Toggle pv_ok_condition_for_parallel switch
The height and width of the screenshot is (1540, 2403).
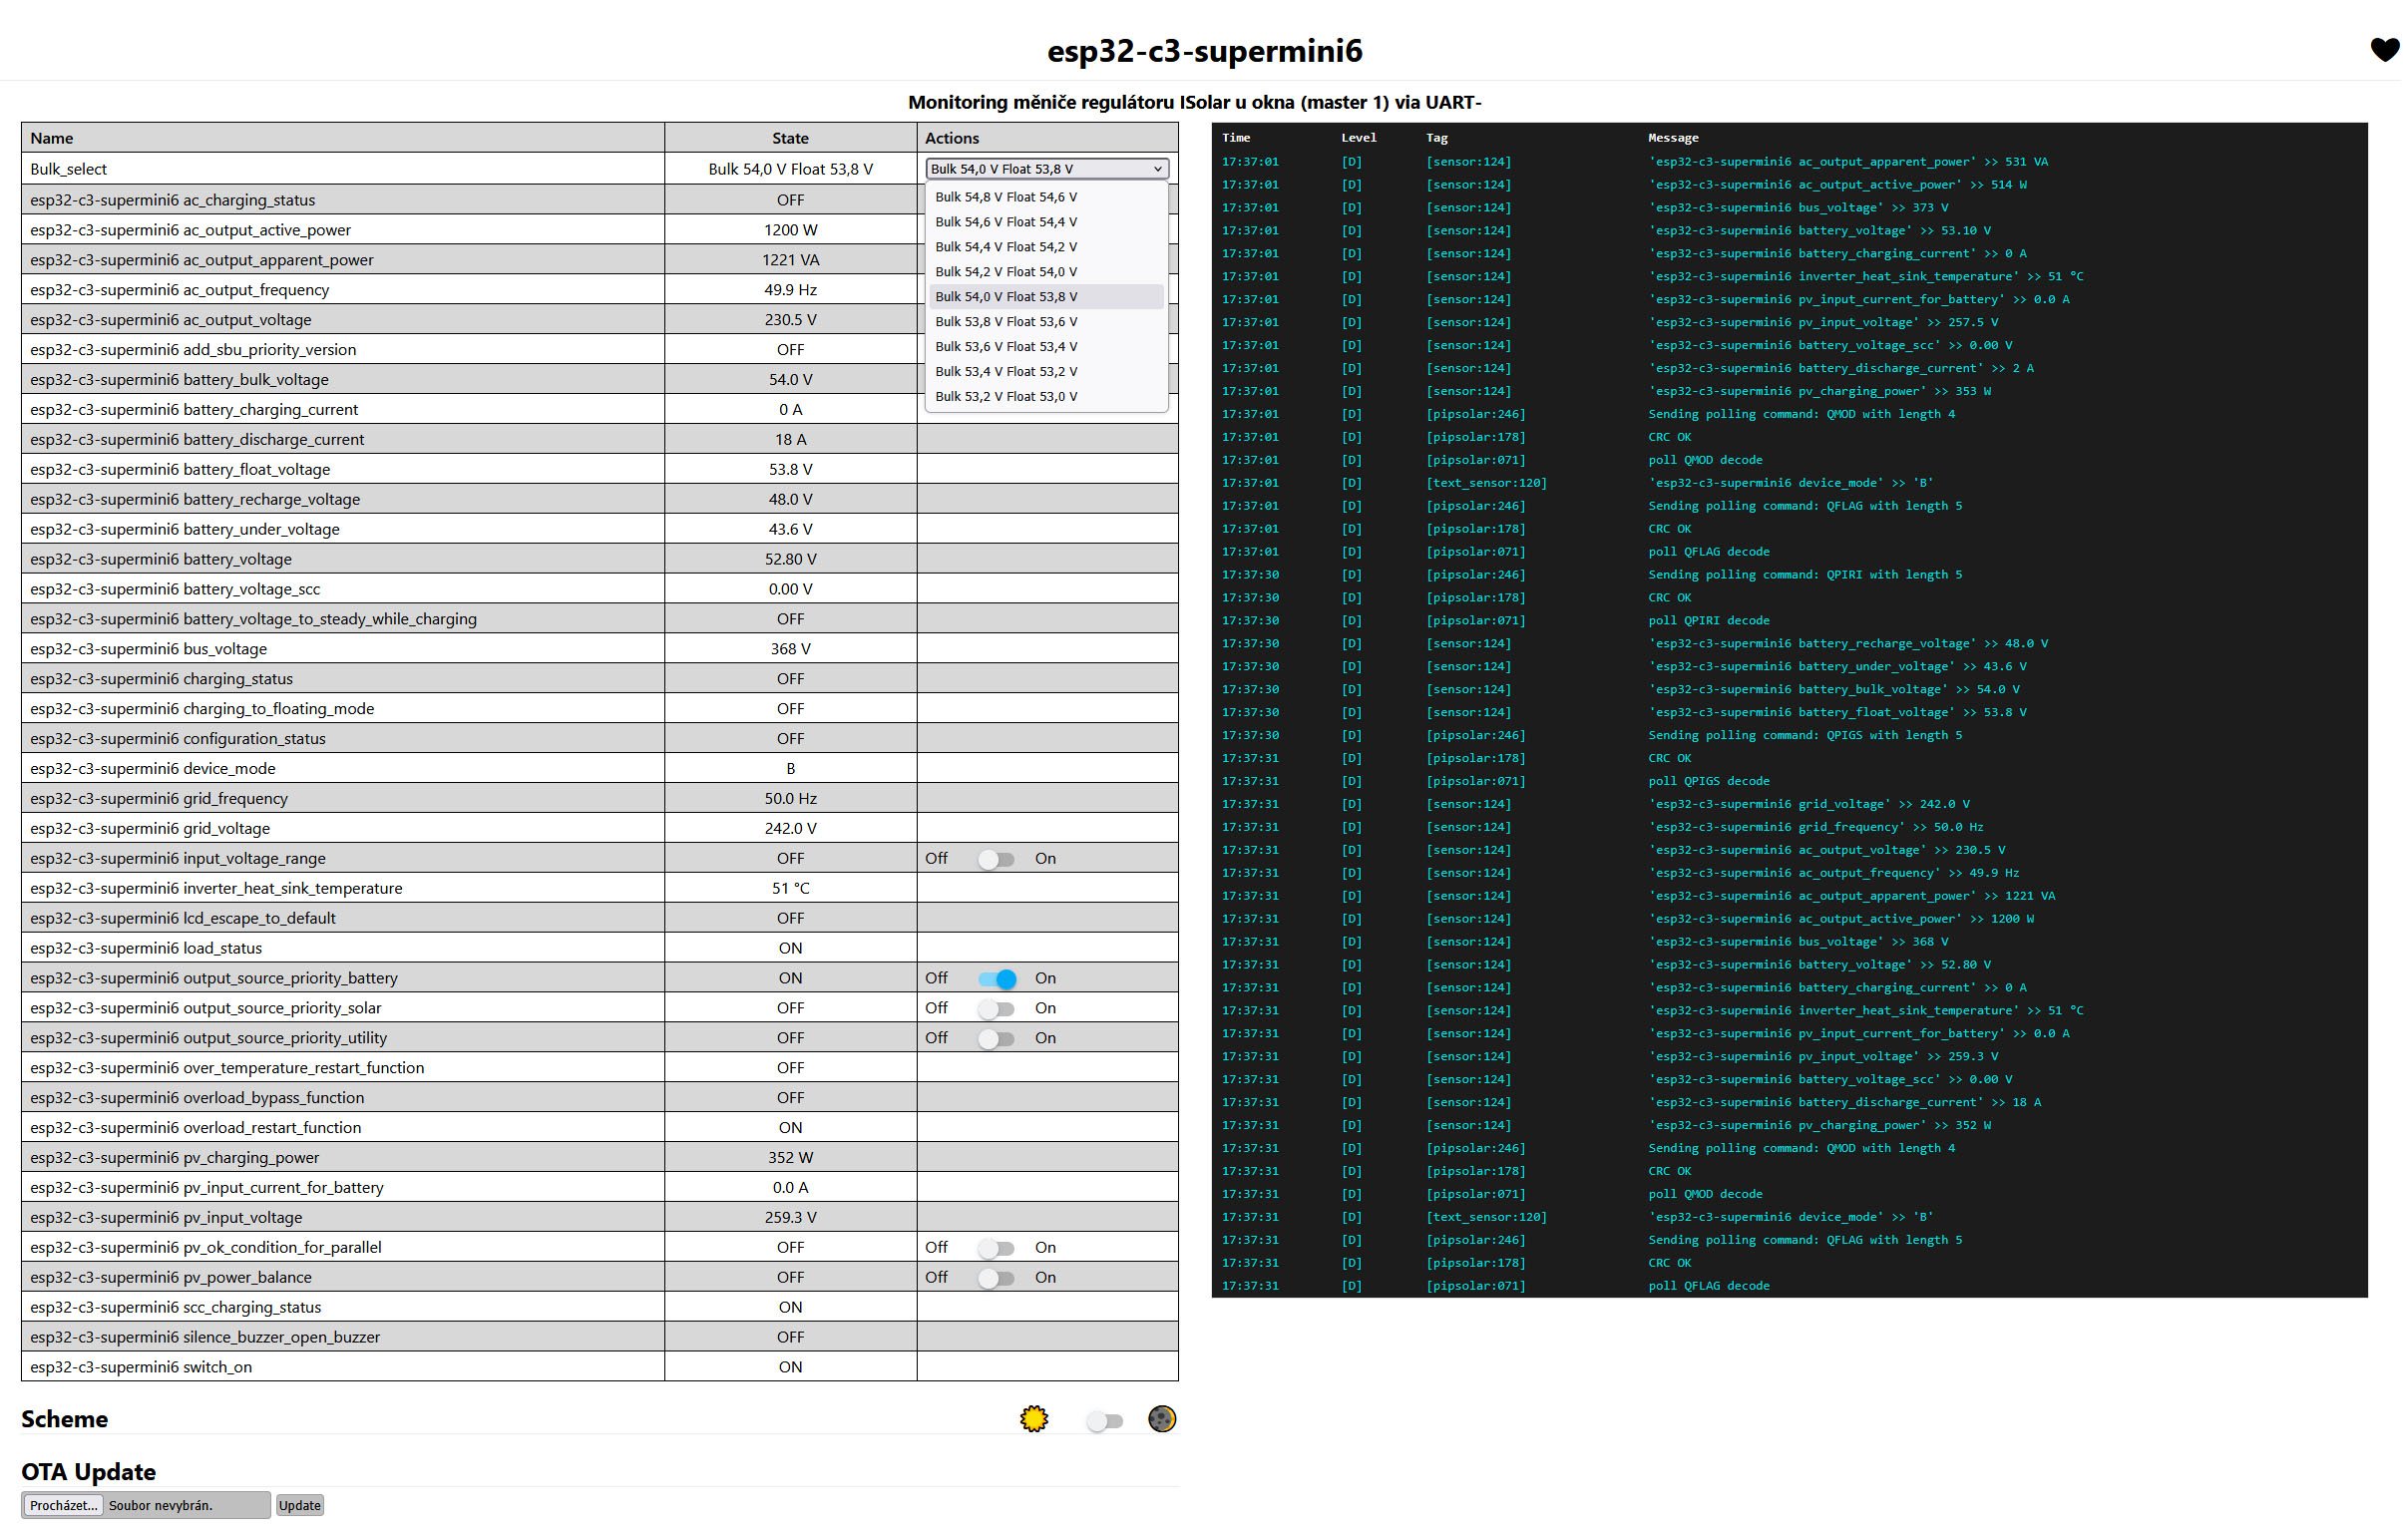click(x=996, y=1248)
